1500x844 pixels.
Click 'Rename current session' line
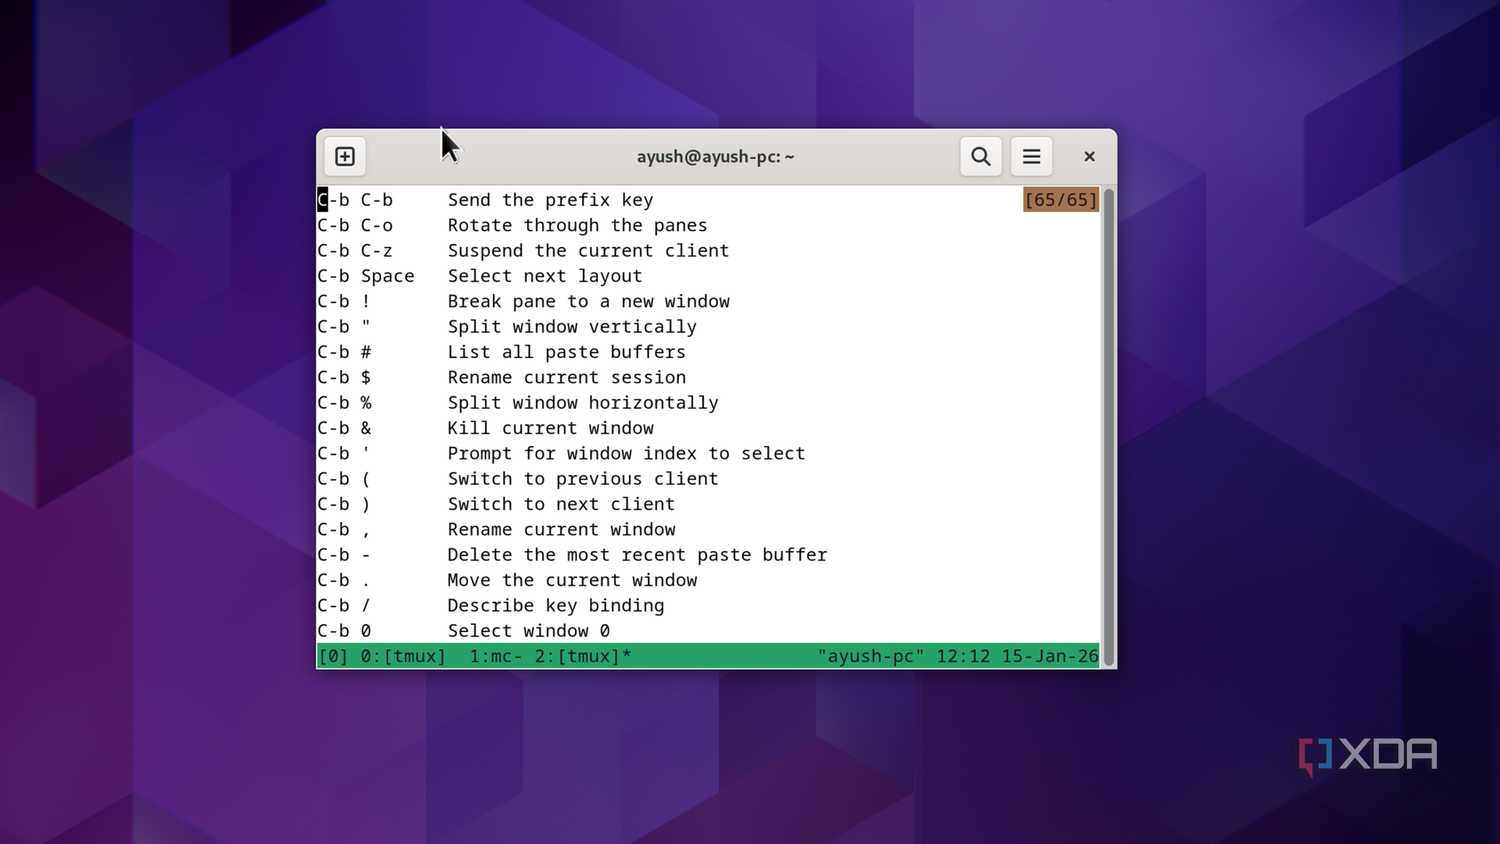(x=566, y=377)
